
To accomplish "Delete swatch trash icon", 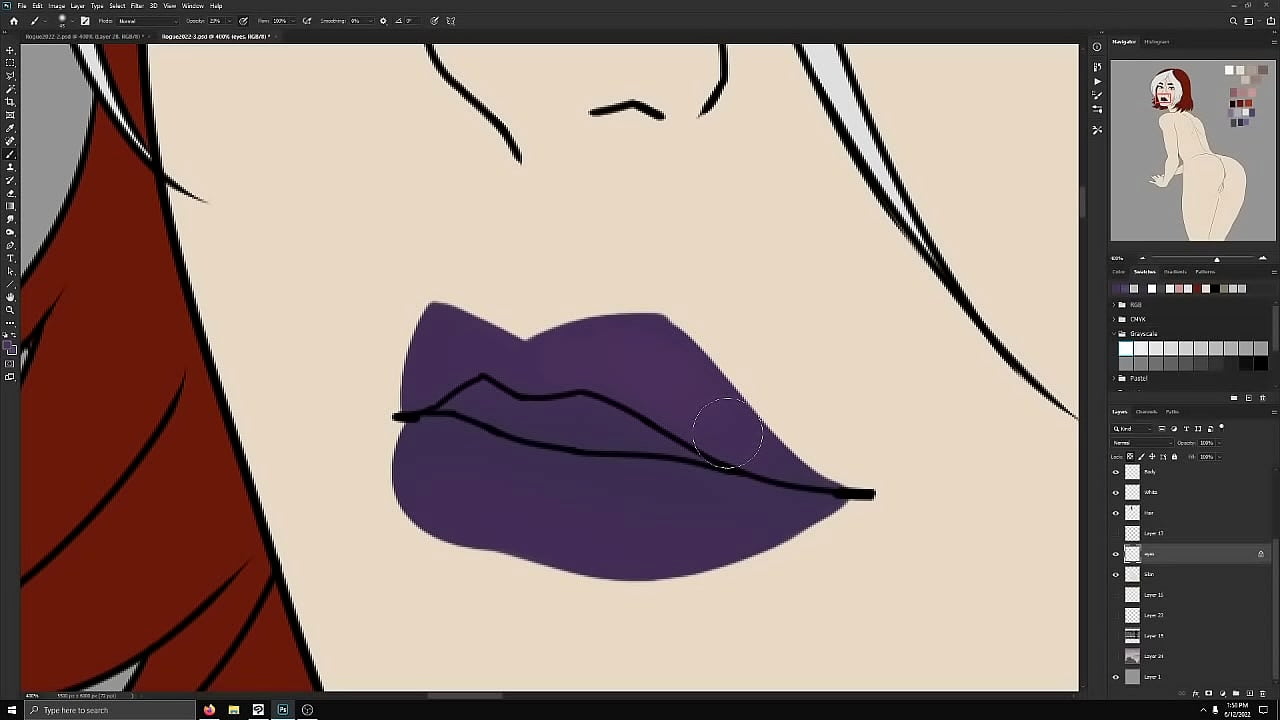I will (1263, 398).
